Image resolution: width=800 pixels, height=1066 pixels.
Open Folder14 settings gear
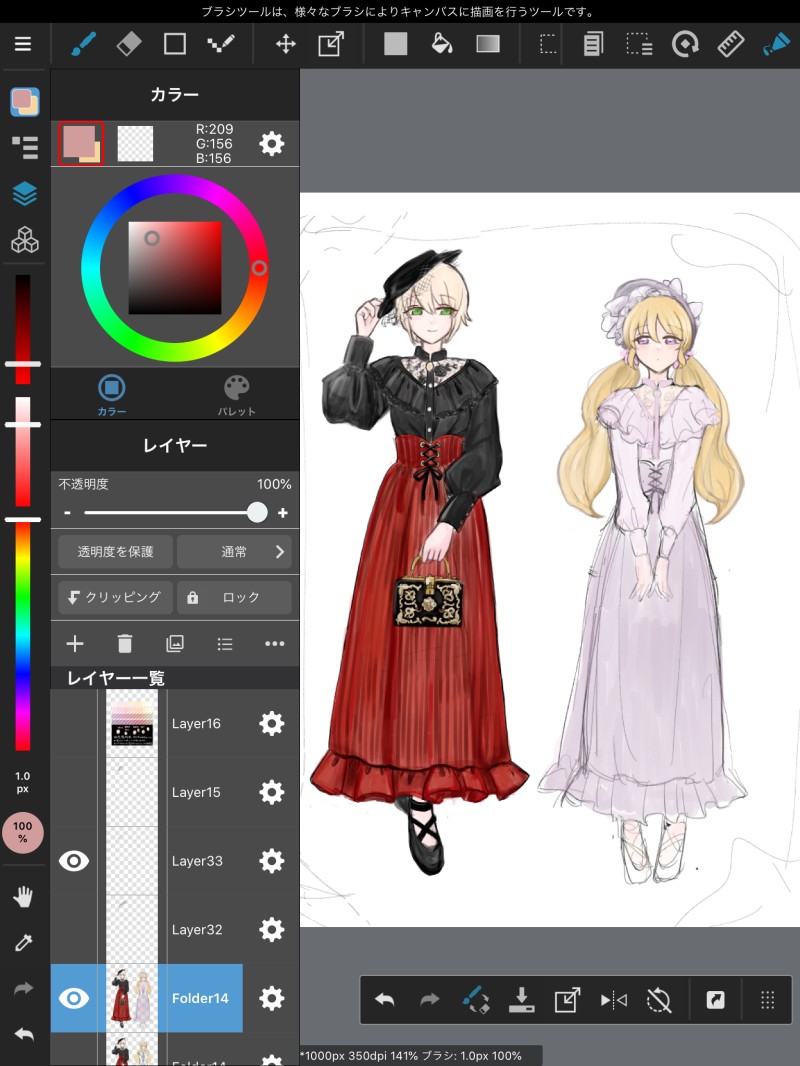pyautogui.click(x=272, y=998)
